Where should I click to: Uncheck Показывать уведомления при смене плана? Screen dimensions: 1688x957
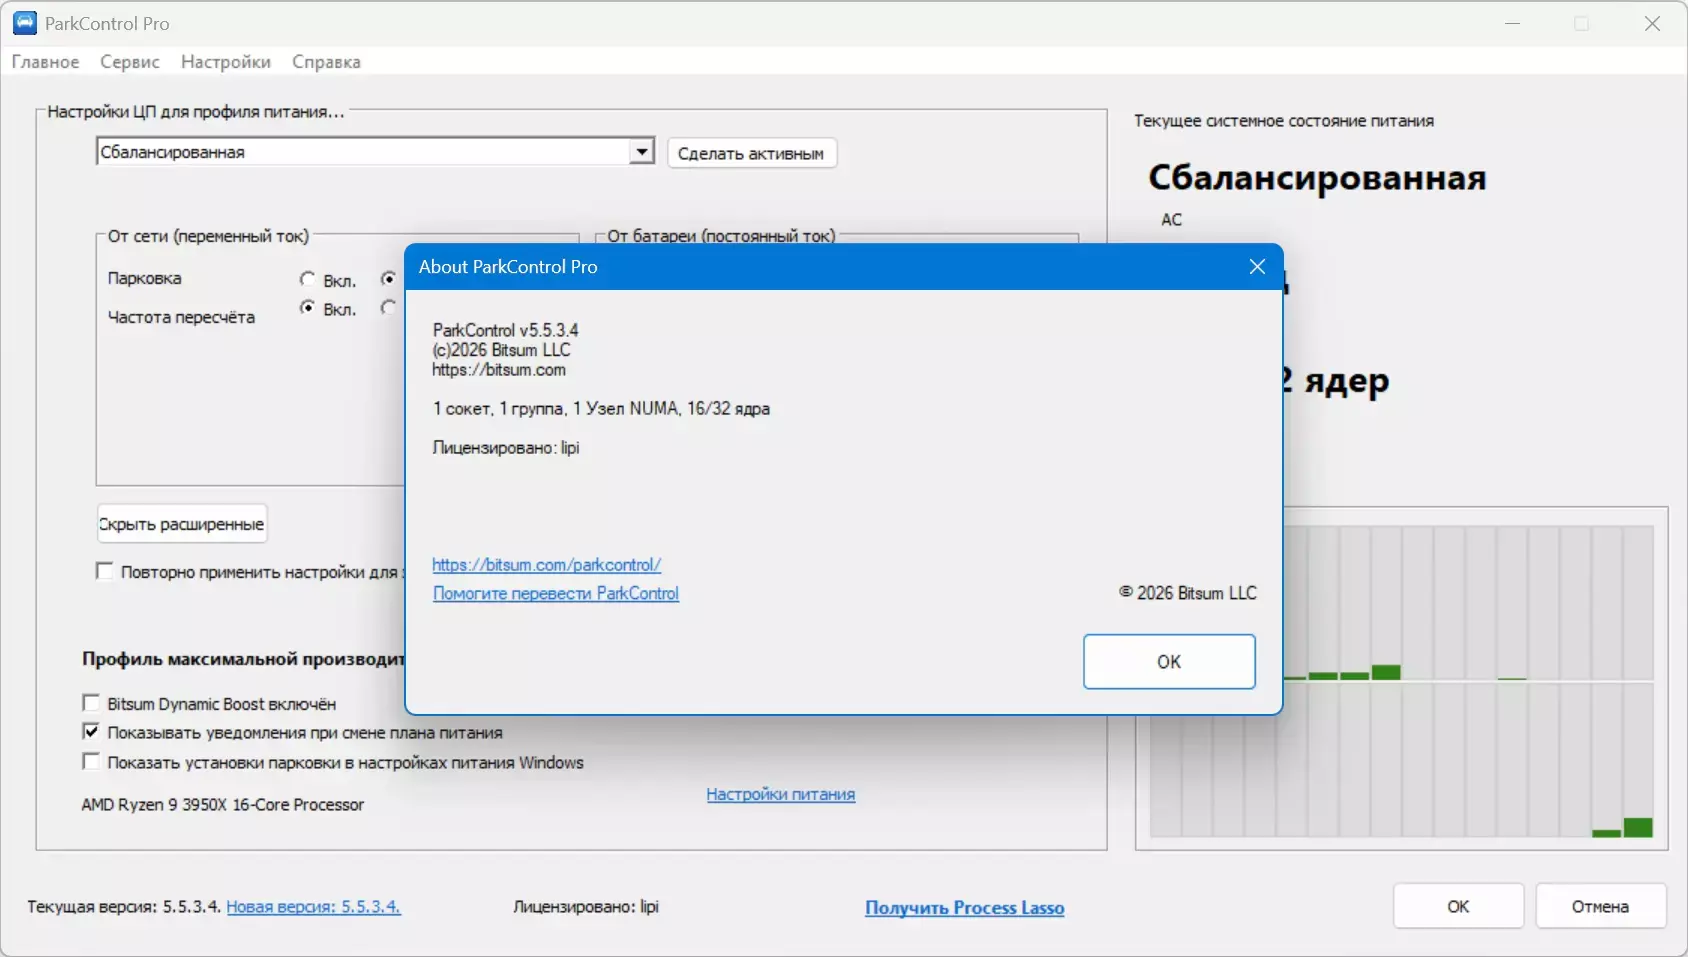coord(91,732)
